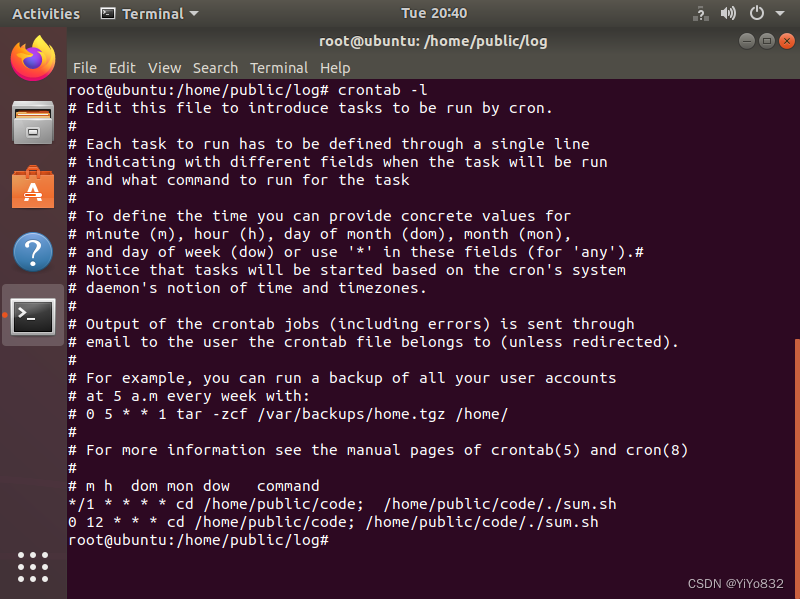Viewport: 800px width, 599px height.
Task: Open the Show Applications grid
Action: [x=32, y=567]
